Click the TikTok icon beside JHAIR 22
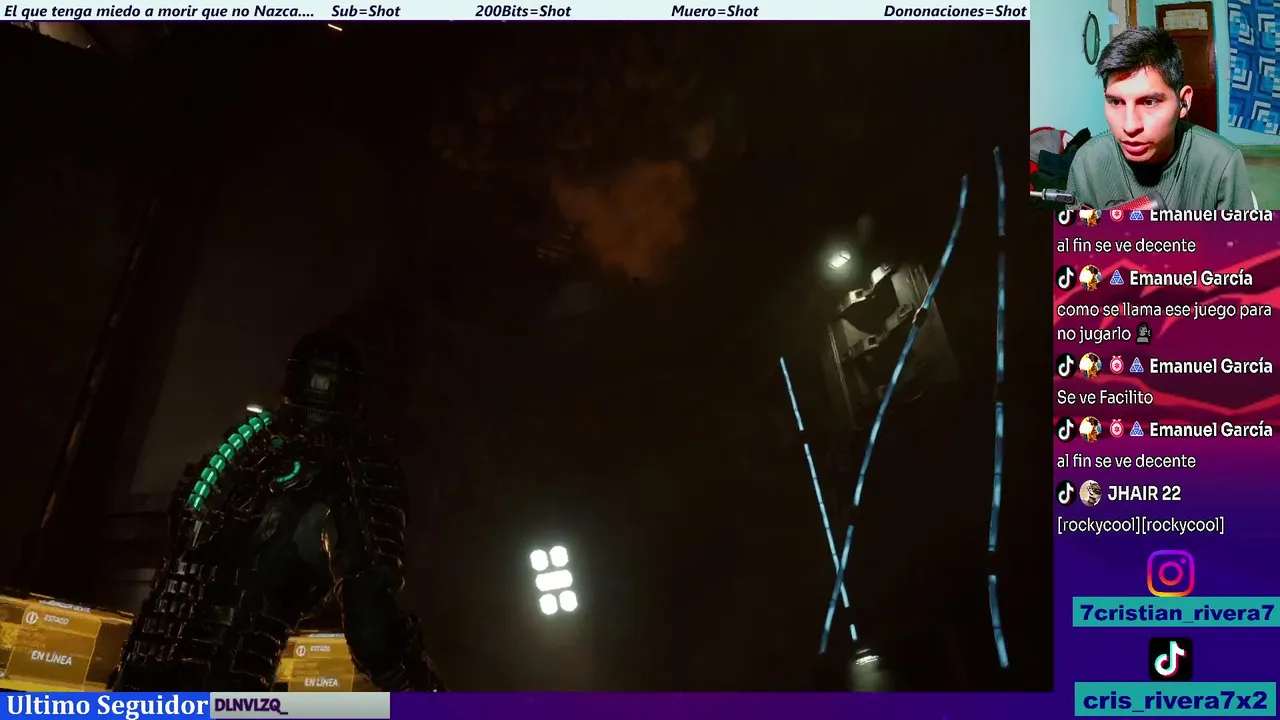 click(x=1066, y=493)
